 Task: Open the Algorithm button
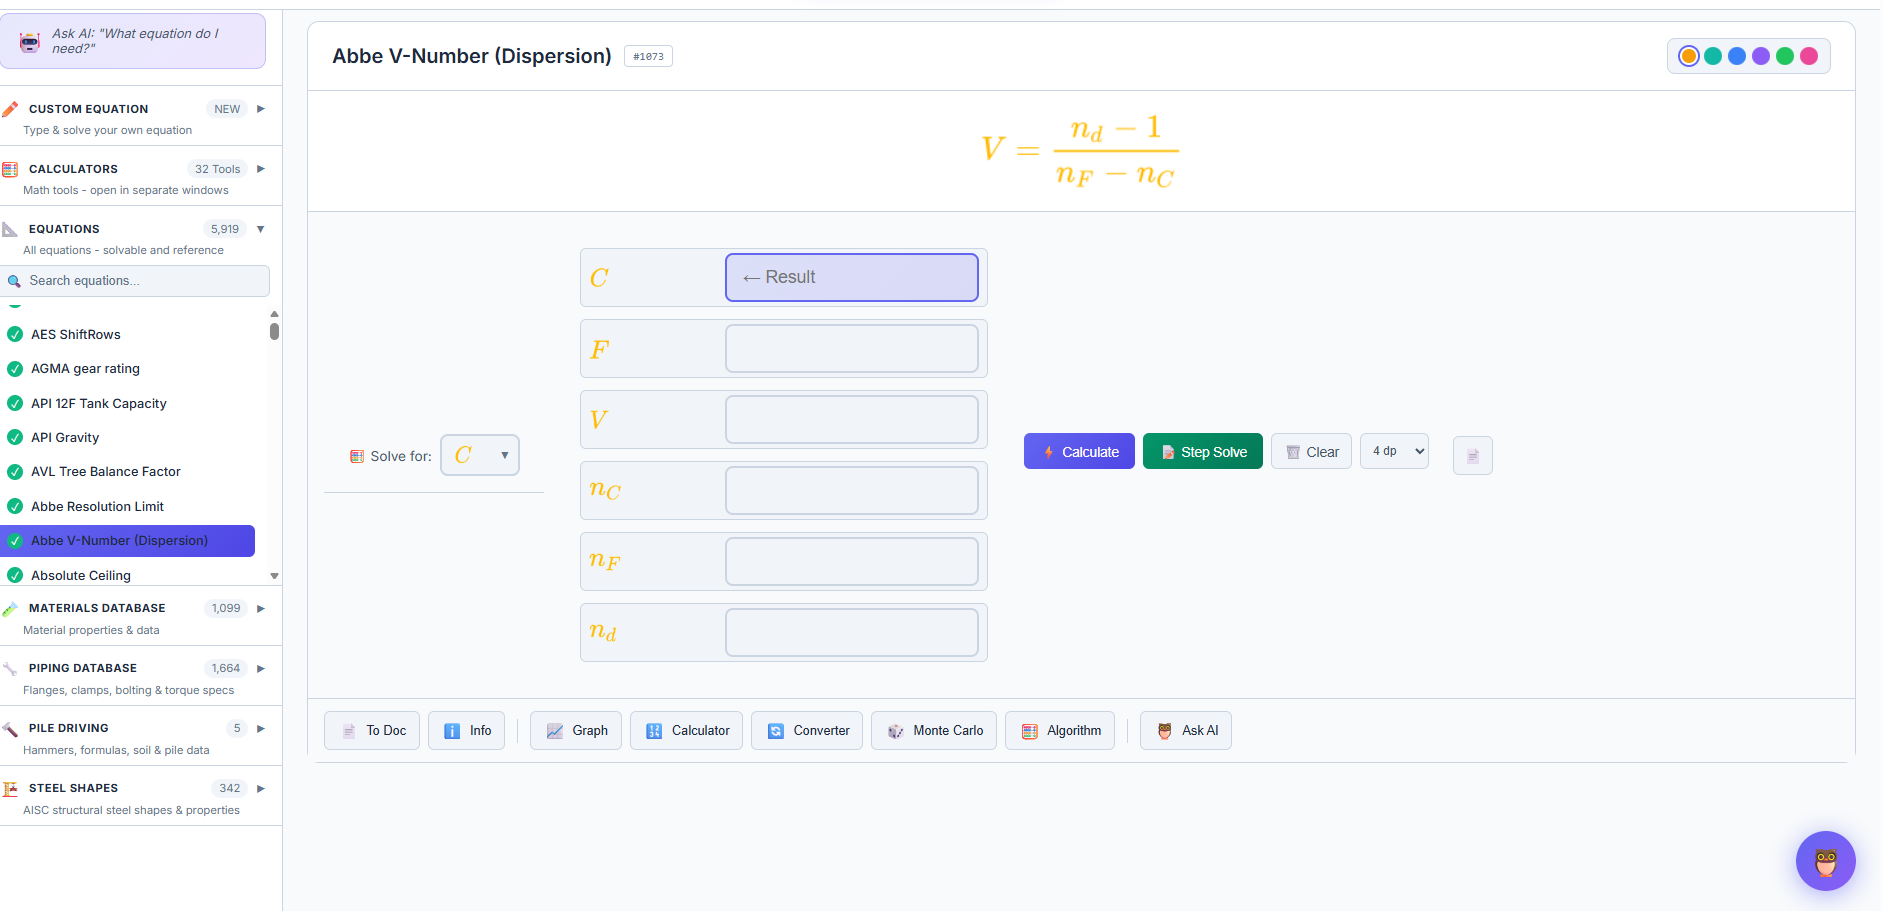point(1060,730)
